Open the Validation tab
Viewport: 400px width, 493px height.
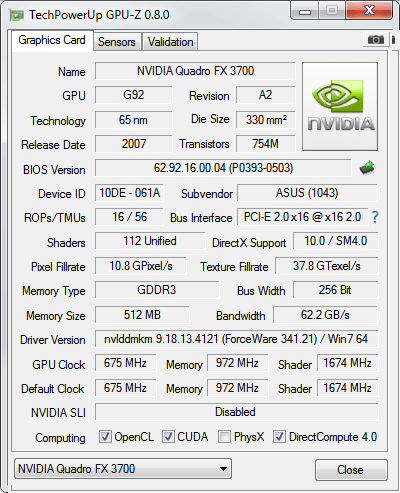pyautogui.click(x=170, y=42)
